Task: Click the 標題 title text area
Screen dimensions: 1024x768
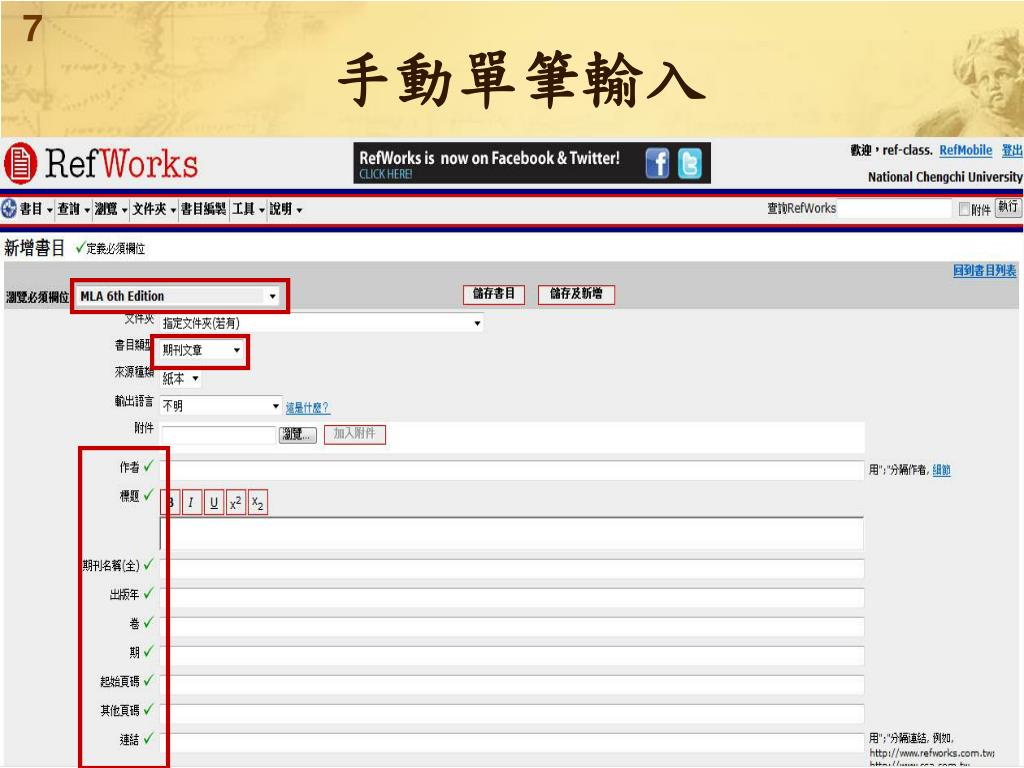Action: [x=513, y=533]
